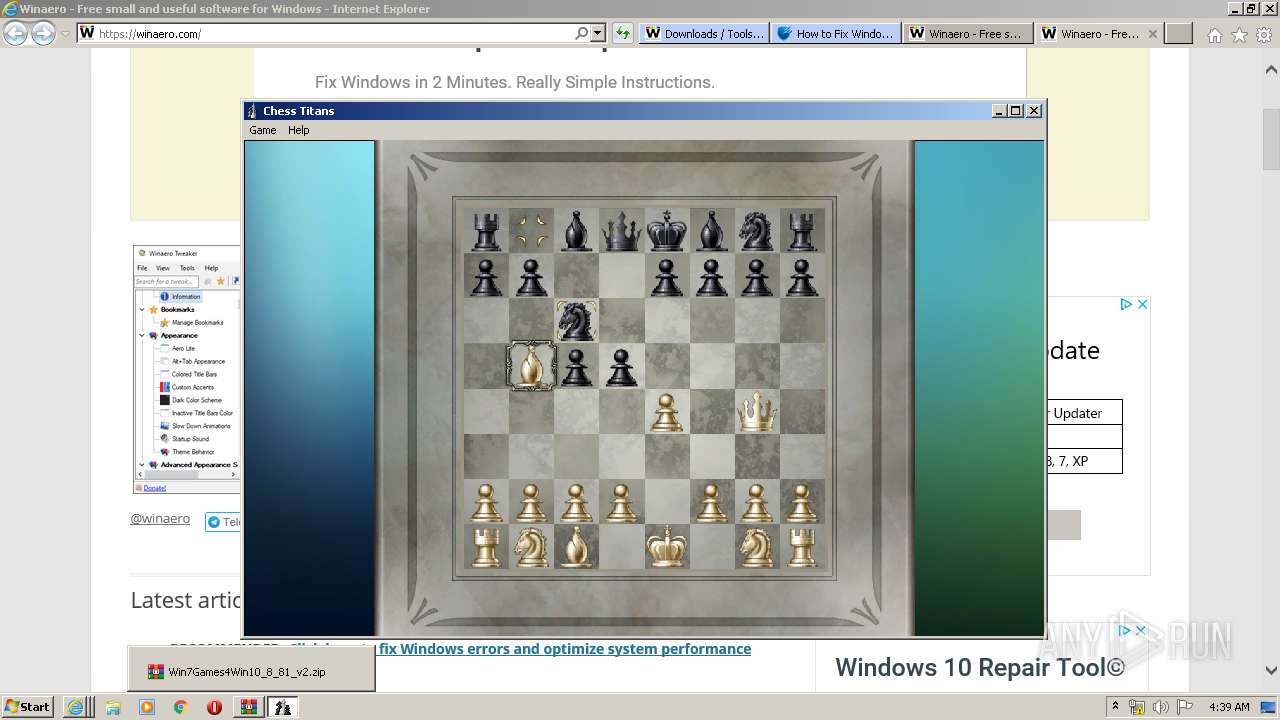Open IE Tools gear icon
The width and height of the screenshot is (1280, 720).
click(x=1264, y=34)
